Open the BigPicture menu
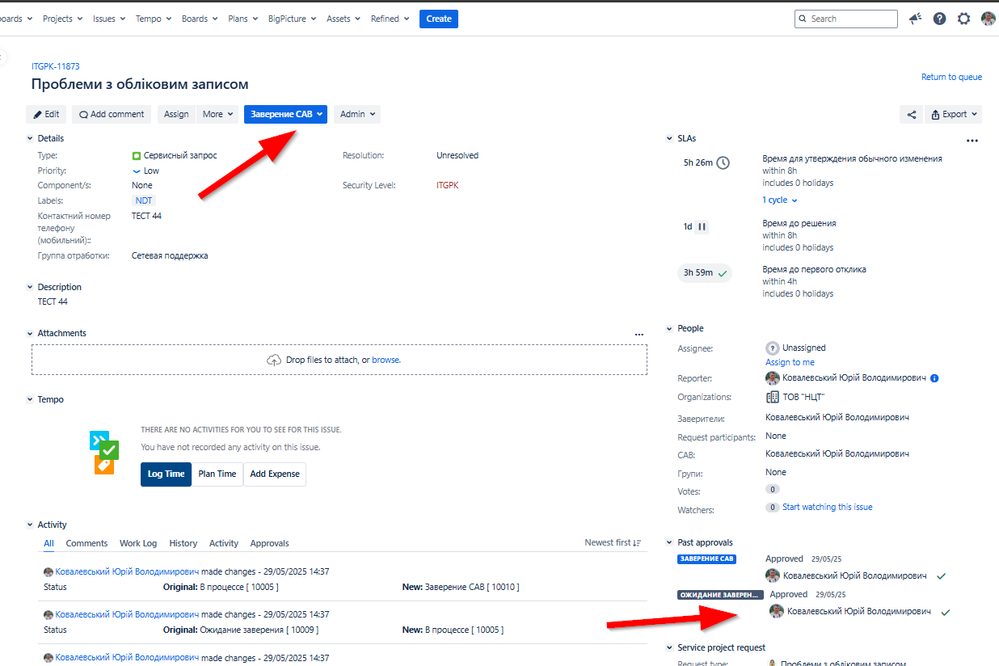Image resolution: width=999 pixels, height=666 pixels. click(x=292, y=18)
